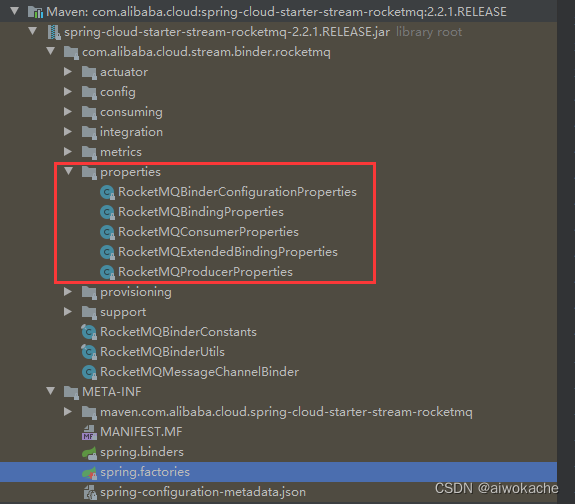
Task: Expand the provisioning package
Action: [68, 291]
